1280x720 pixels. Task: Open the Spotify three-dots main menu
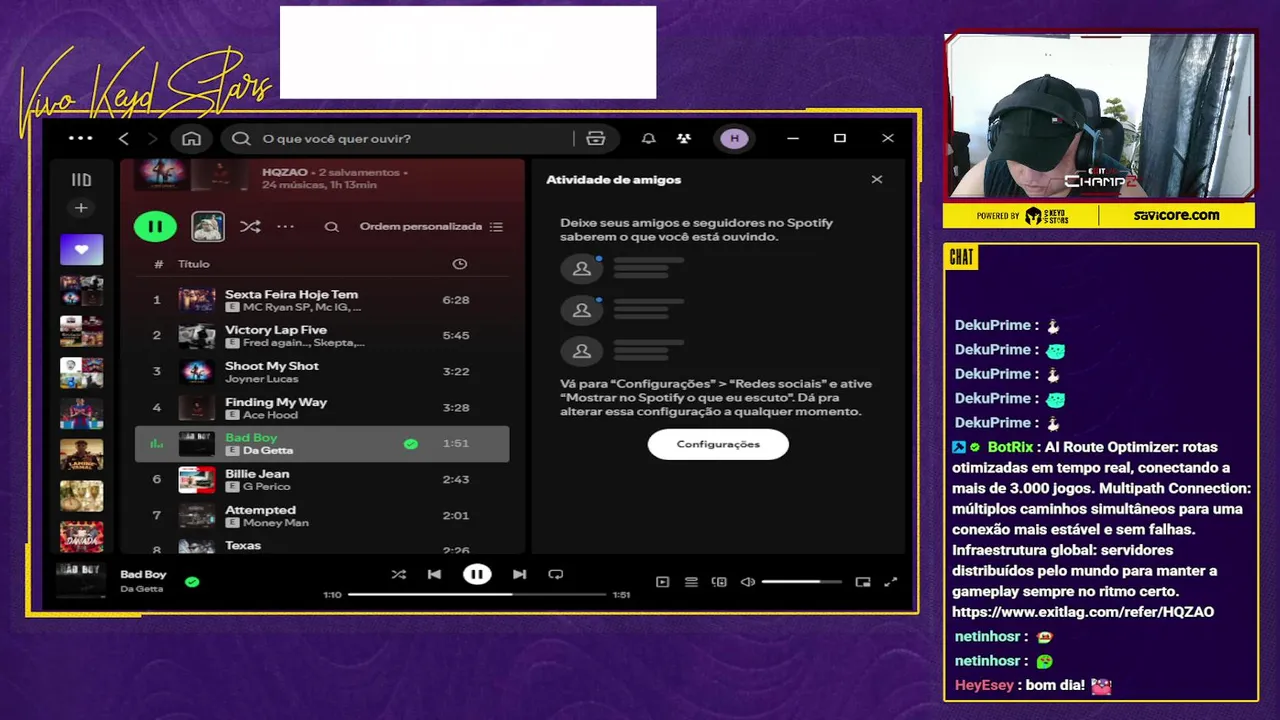click(81, 139)
